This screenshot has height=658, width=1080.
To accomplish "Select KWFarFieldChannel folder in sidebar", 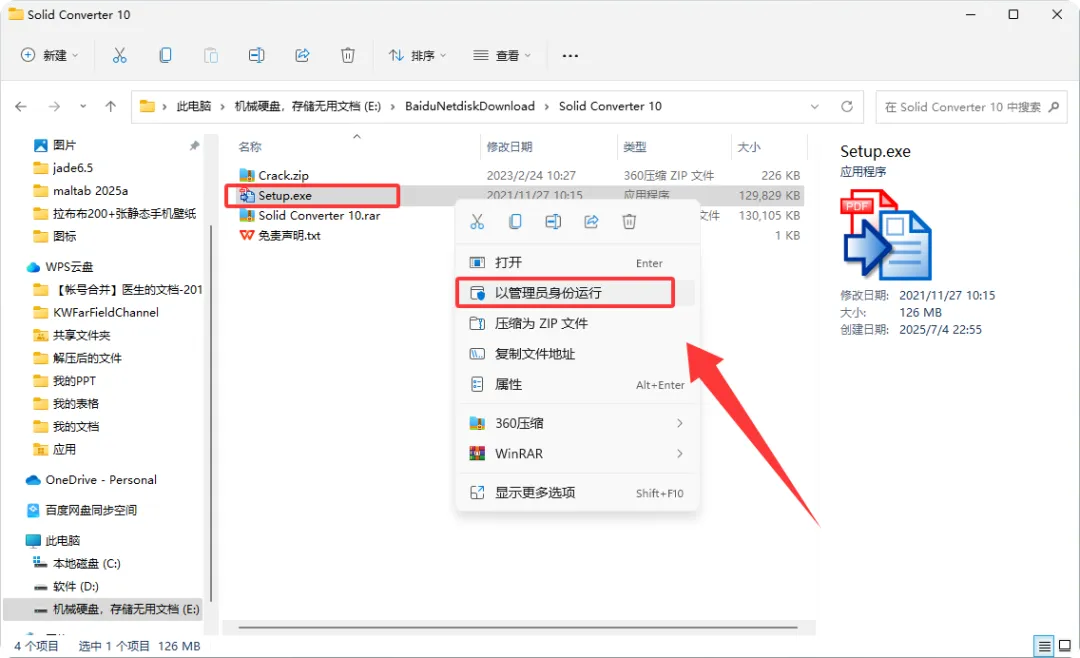I will (105, 312).
